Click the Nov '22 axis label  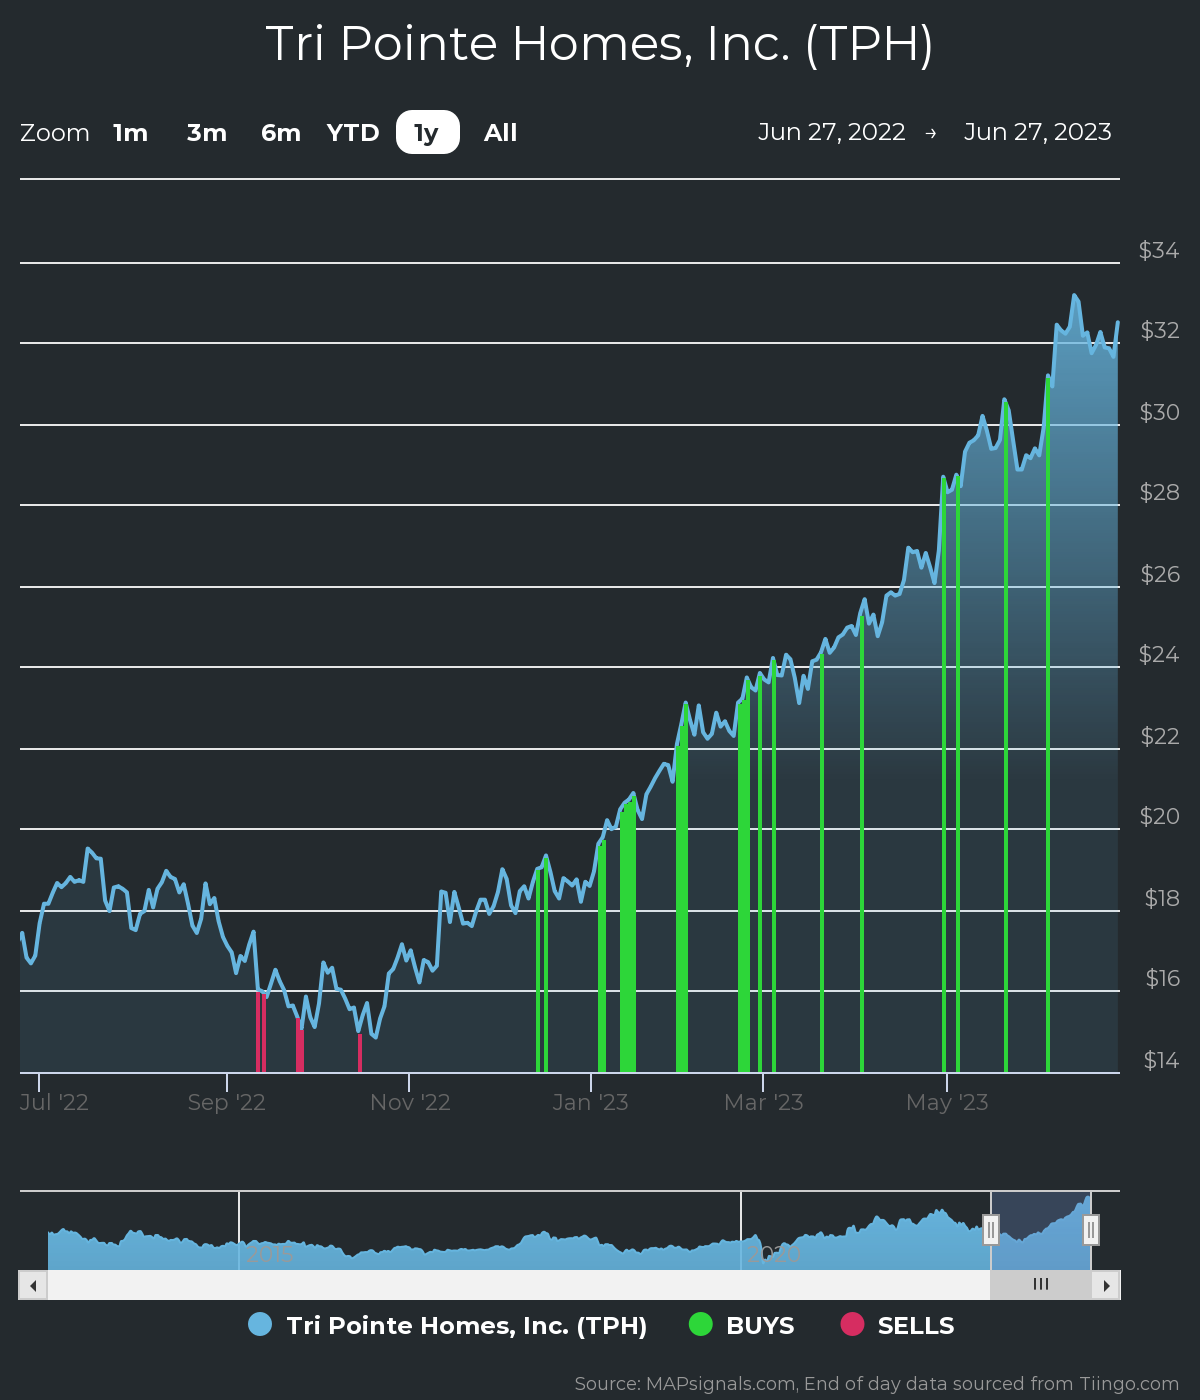pyautogui.click(x=410, y=1102)
